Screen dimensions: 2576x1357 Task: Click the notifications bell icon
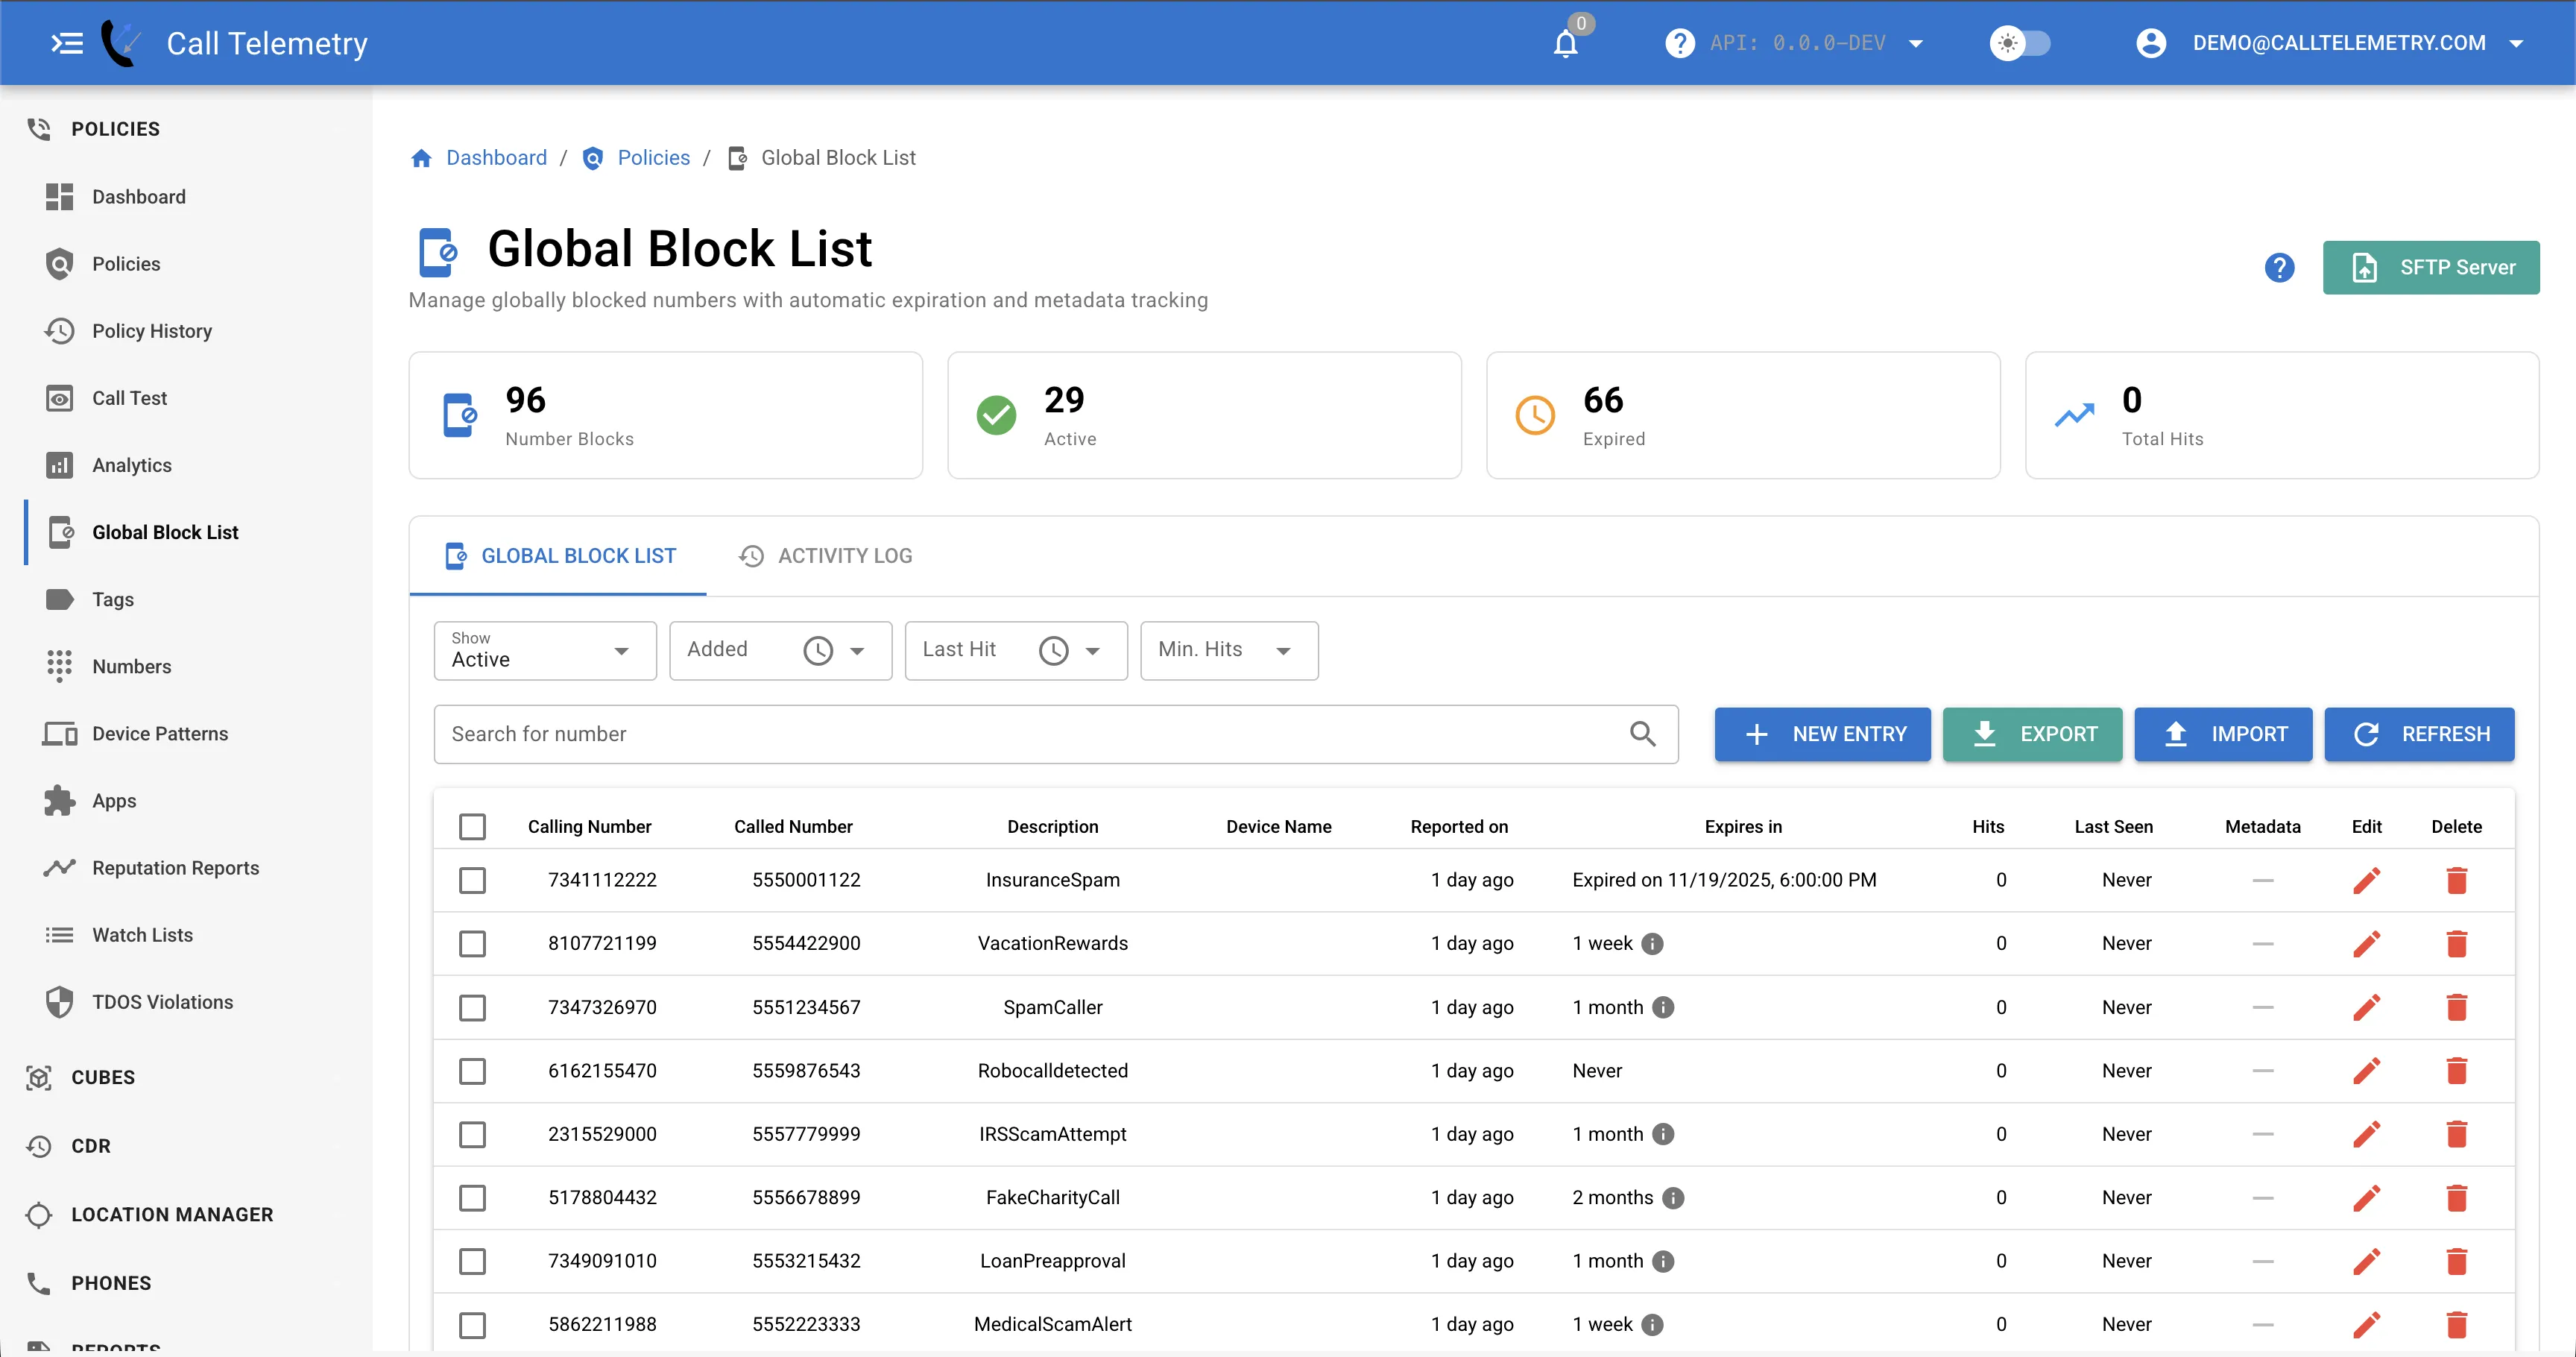(1565, 44)
